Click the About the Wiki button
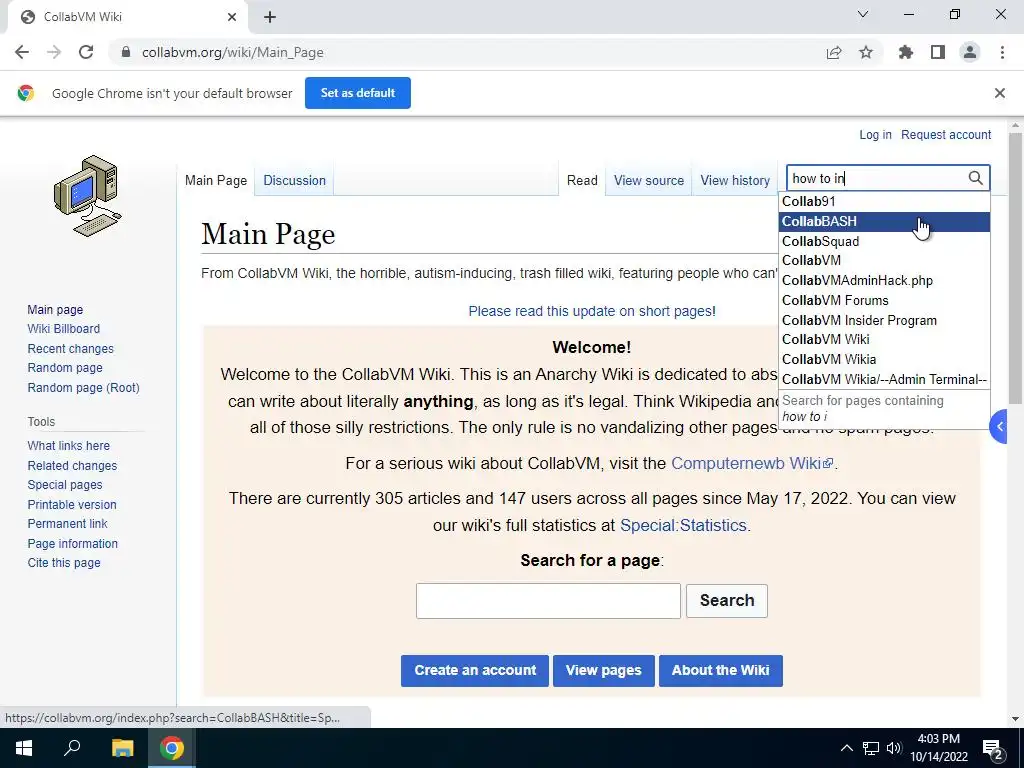Image resolution: width=1024 pixels, height=768 pixels. [x=720, y=671]
